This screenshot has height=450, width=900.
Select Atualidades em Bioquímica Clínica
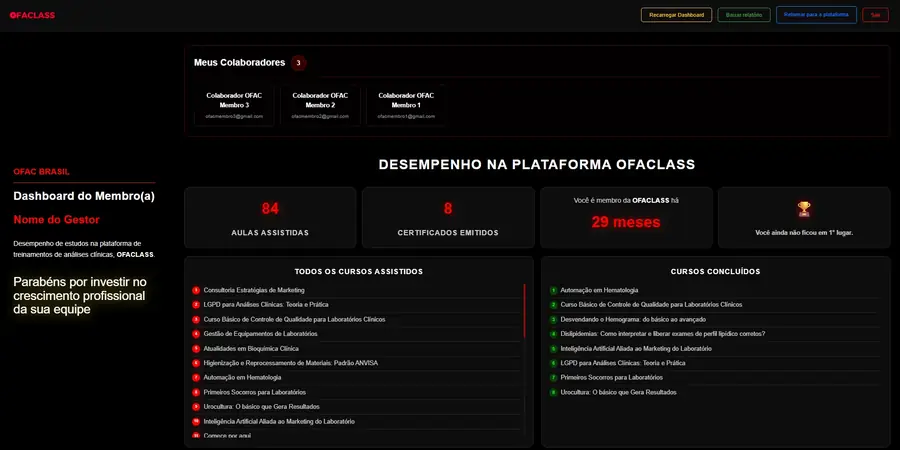coord(251,348)
